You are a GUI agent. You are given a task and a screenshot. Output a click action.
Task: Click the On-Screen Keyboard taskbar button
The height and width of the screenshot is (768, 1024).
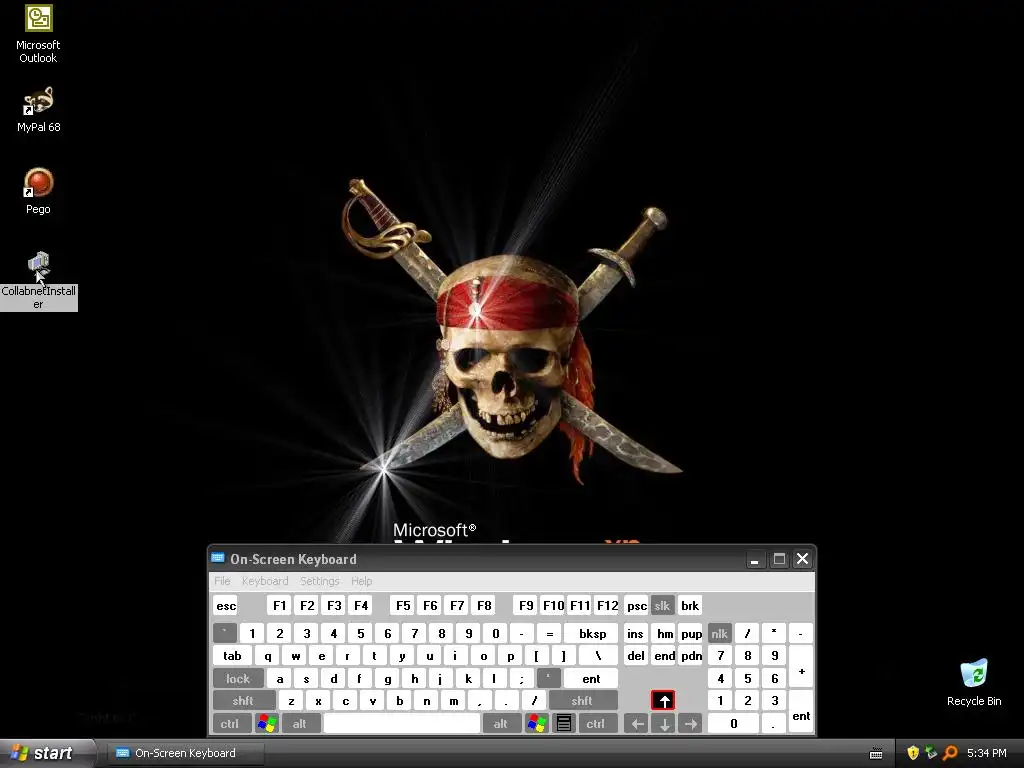(185, 753)
